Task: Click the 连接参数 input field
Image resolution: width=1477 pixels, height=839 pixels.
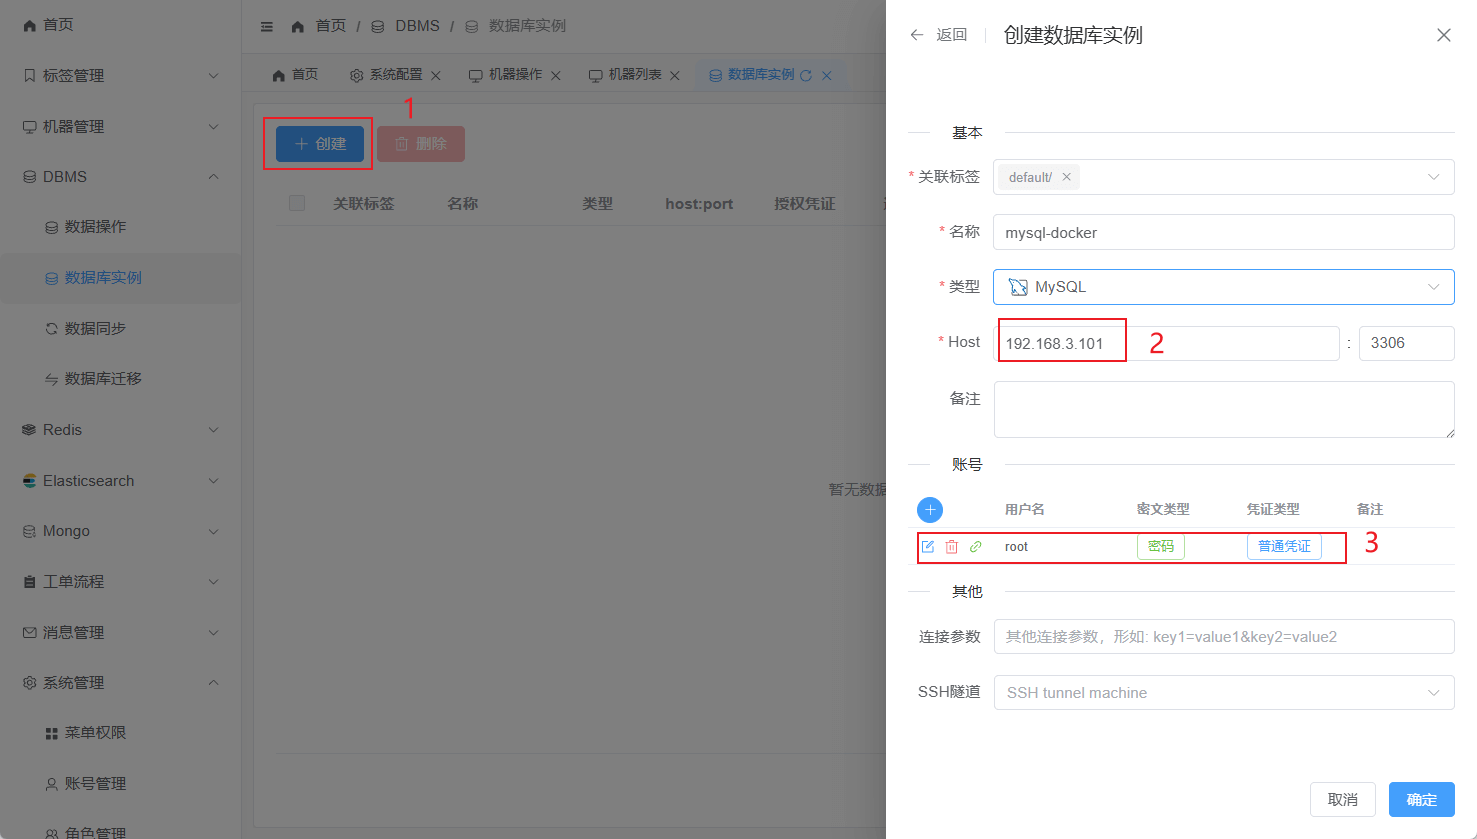Action: click(1223, 637)
